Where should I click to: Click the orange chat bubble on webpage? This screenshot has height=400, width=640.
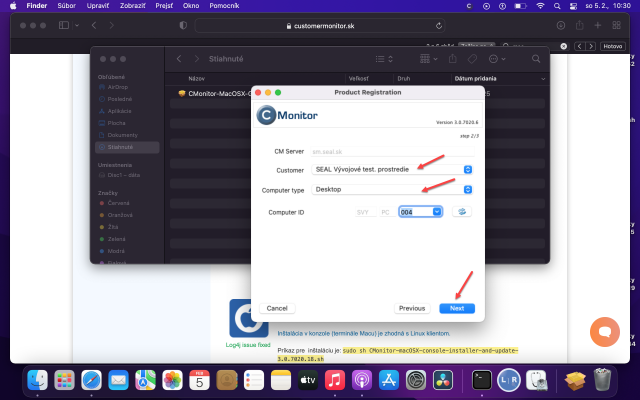604,332
